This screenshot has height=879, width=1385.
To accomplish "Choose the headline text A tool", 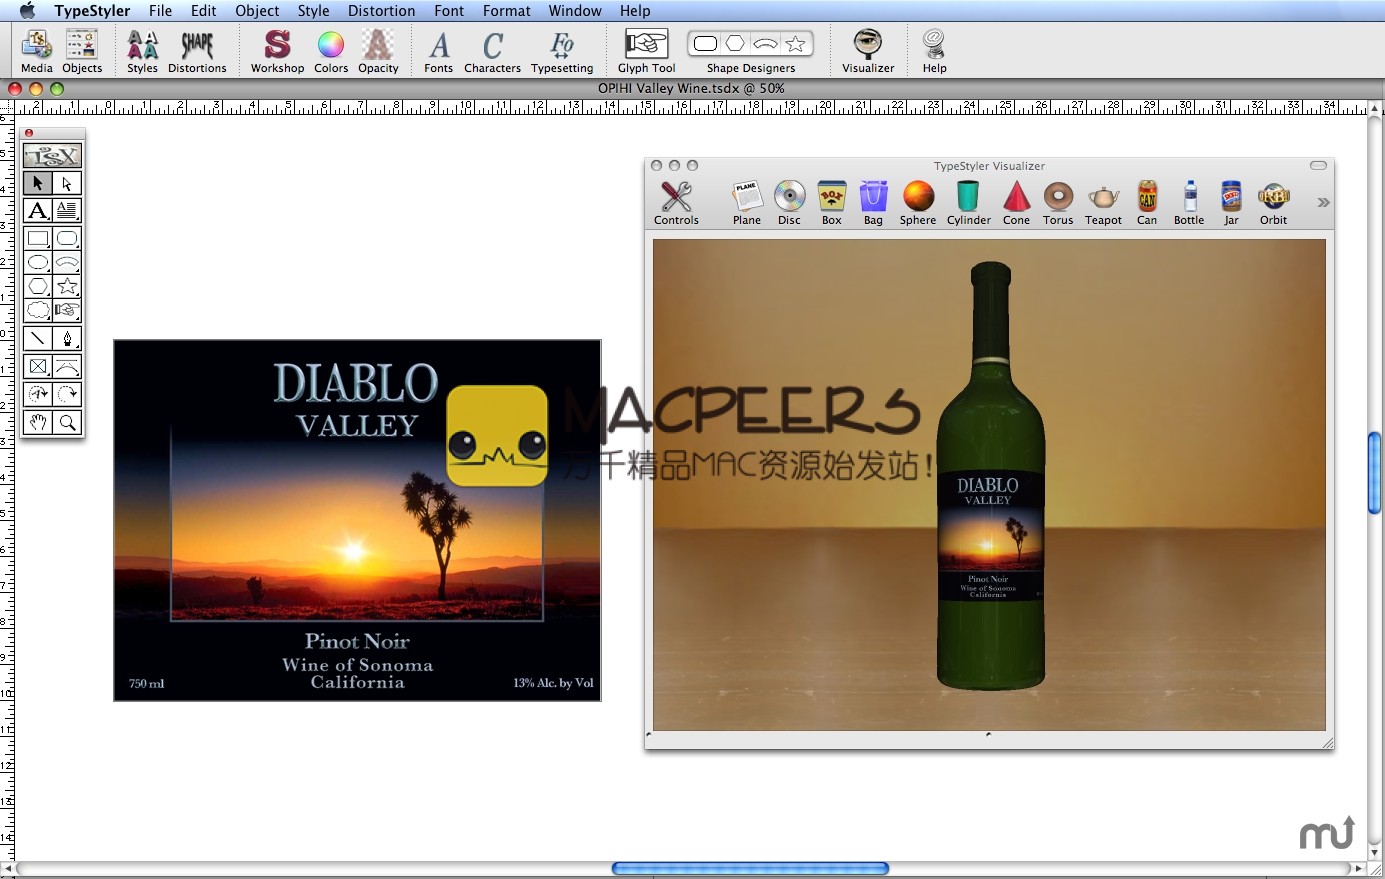I will [38, 210].
